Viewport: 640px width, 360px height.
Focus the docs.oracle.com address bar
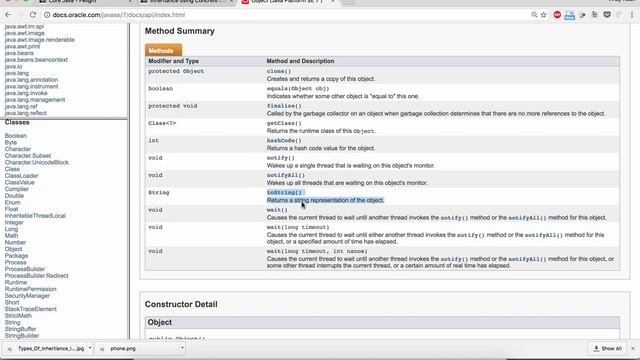pos(286,15)
